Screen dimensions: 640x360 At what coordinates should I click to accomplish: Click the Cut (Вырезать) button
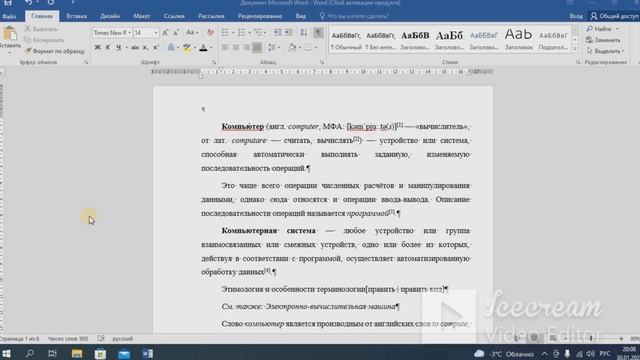[40, 29]
